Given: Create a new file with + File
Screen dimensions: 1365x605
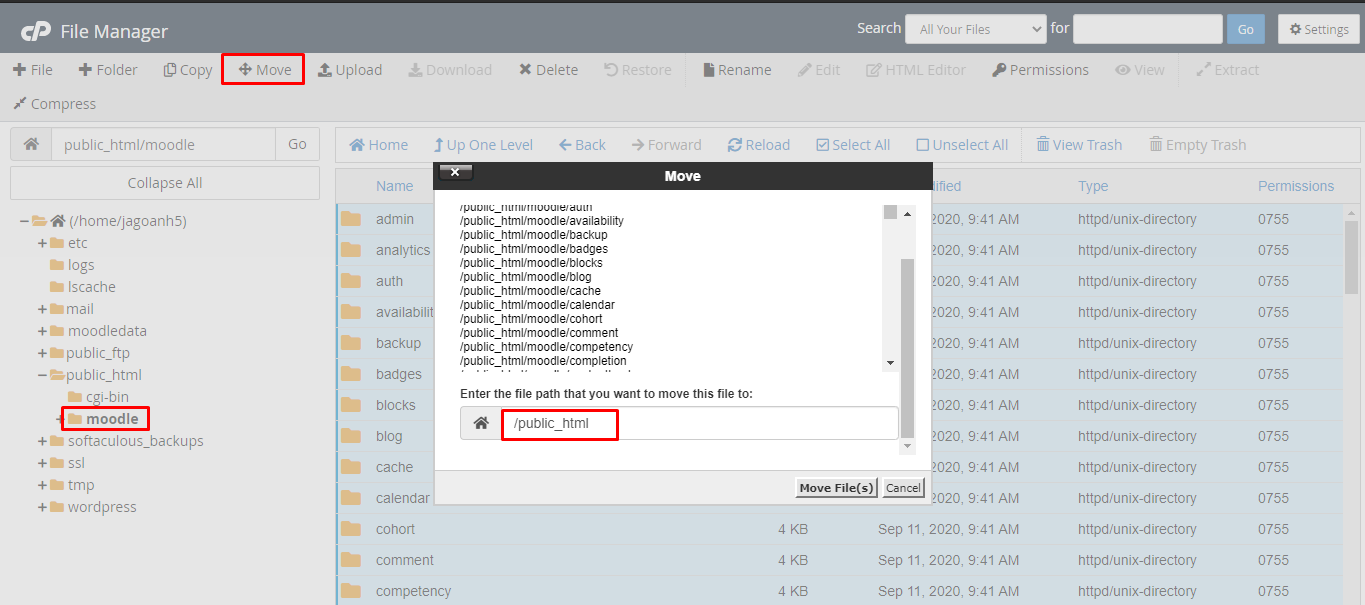Looking at the screenshot, I should point(33,70).
